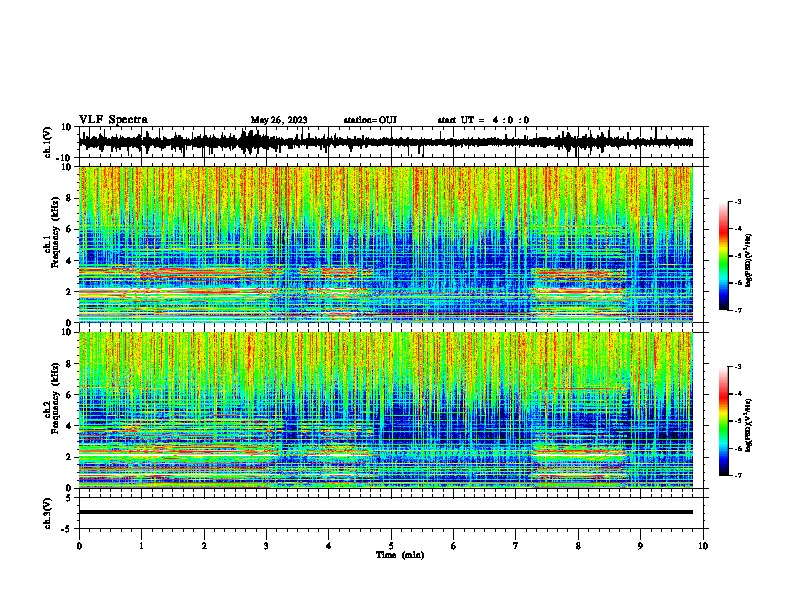Click time axis tick label "5"
Viewport: 792px width, 612px height.
coord(391,546)
